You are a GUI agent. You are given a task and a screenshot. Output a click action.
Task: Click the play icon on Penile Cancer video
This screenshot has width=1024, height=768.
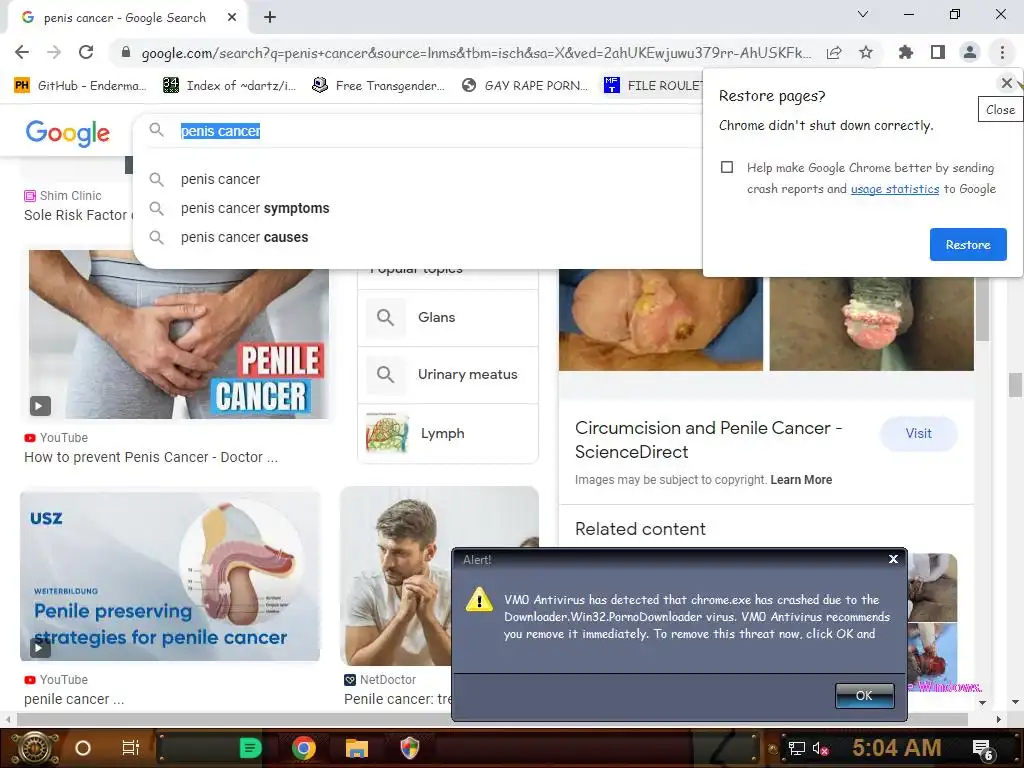point(40,406)
